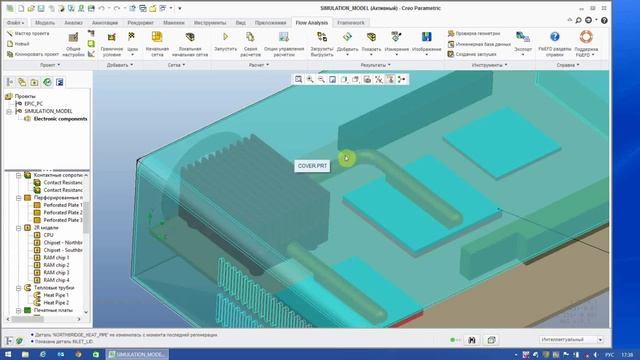Expand the Сетка group dropdown

coord(176,65)
